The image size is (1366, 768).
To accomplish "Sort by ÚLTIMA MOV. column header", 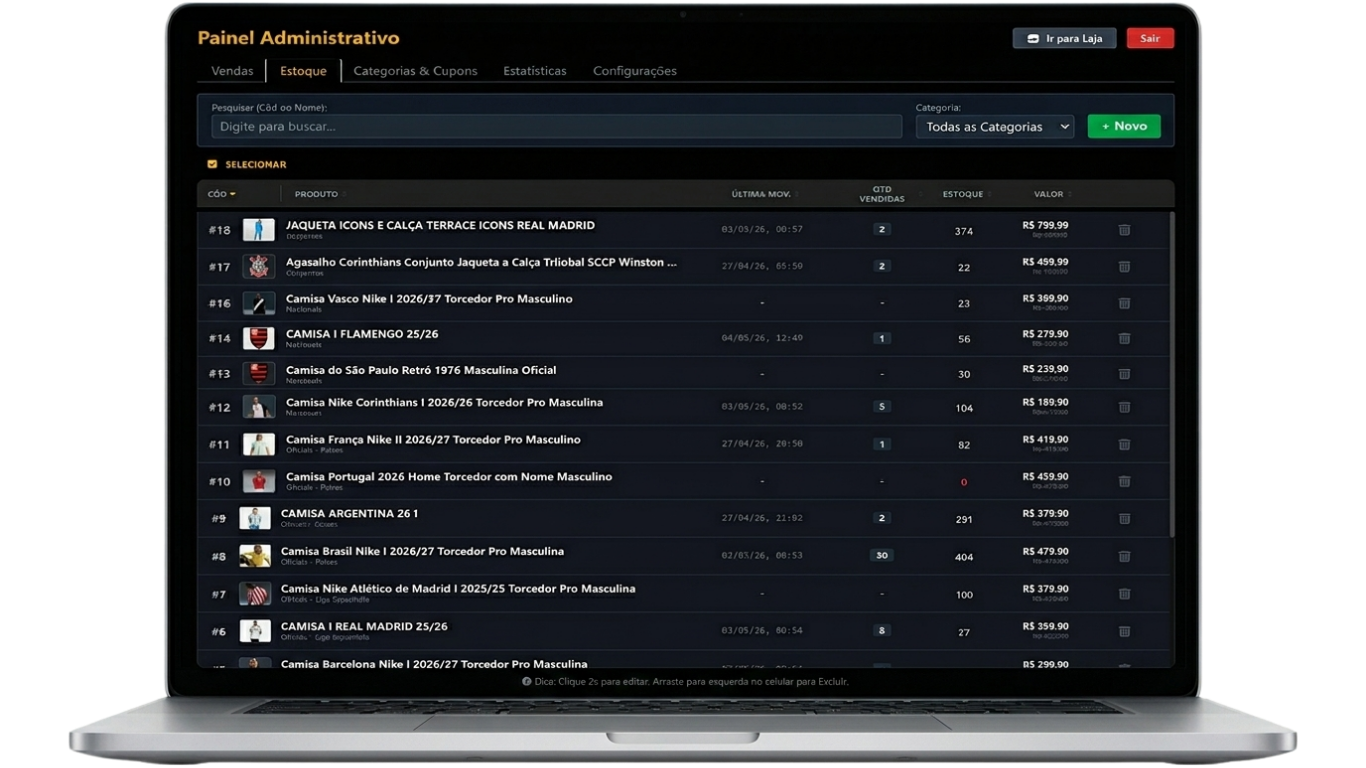I will [x=761, y=194].
